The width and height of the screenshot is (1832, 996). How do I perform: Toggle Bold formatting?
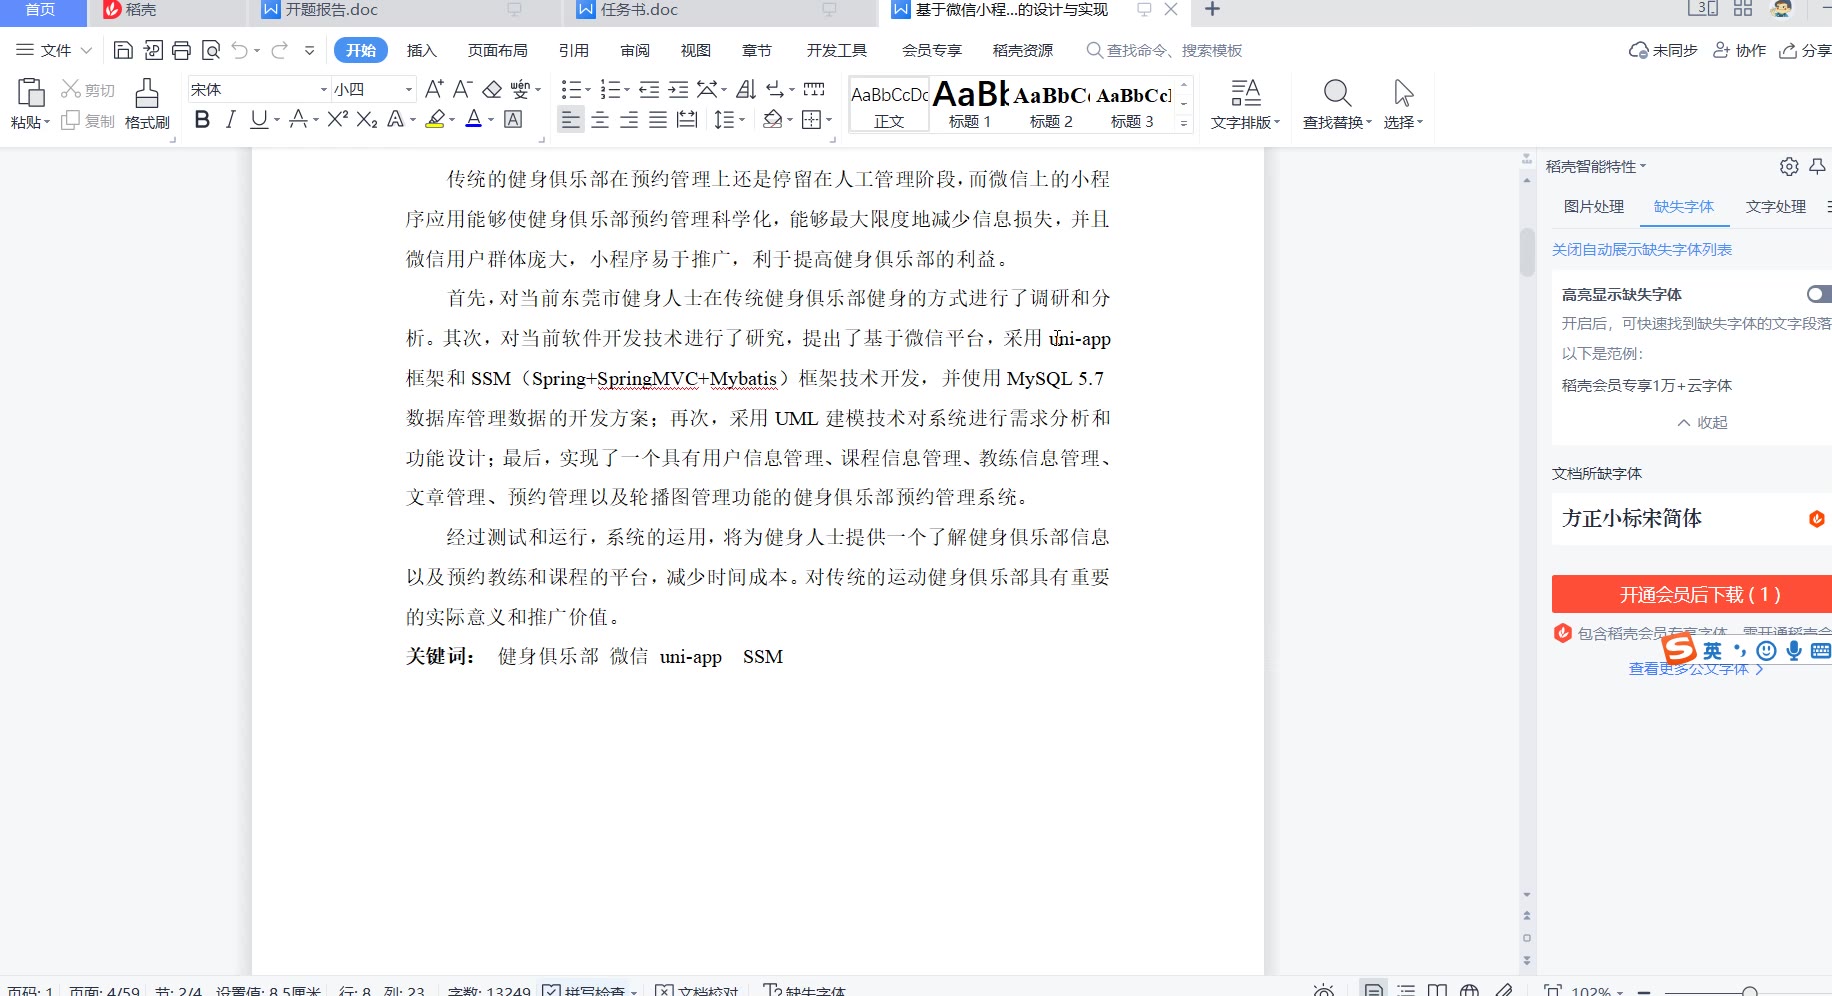coord(202,119)
